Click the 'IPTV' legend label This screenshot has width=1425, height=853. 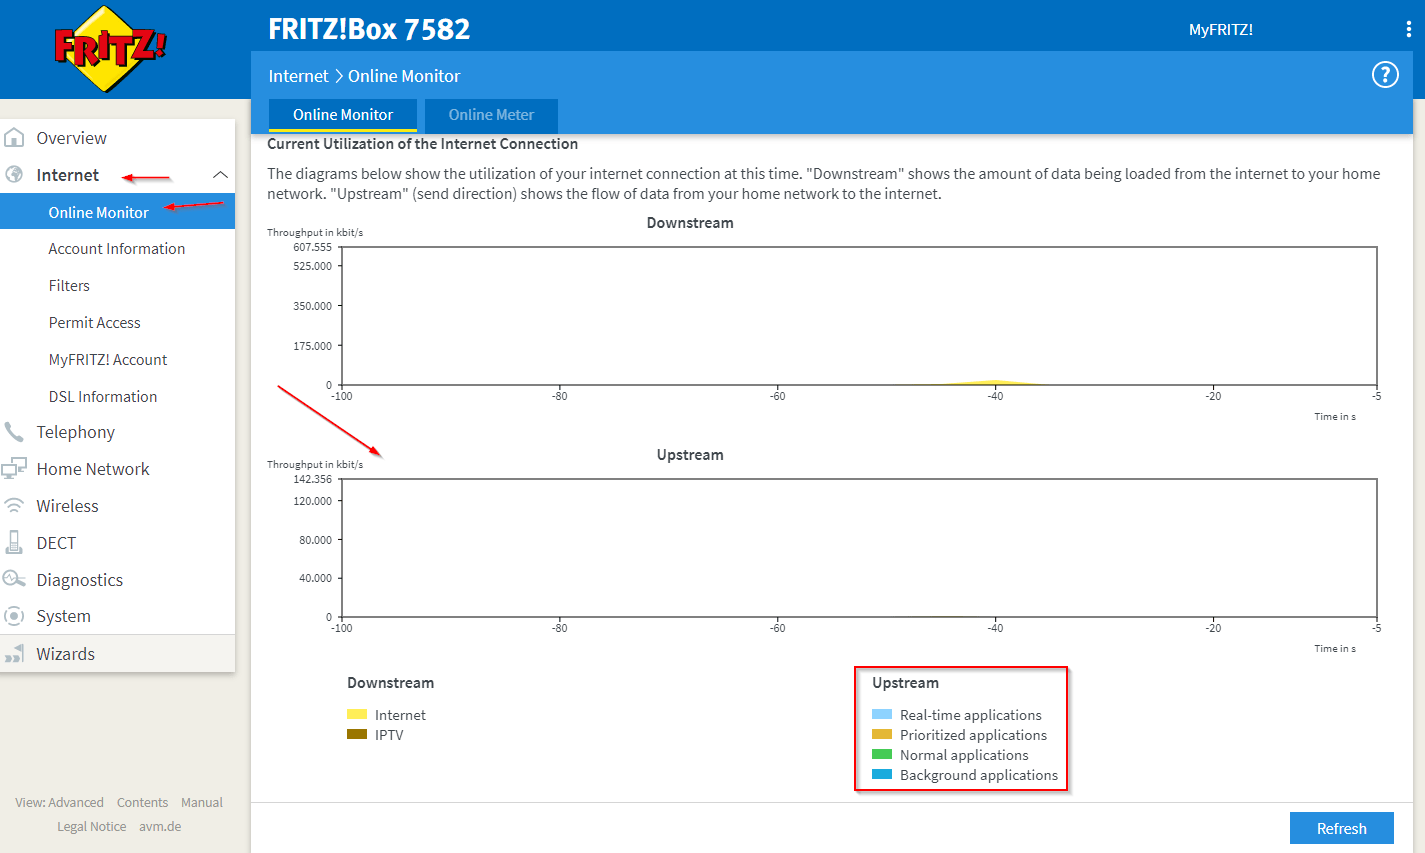click(389, 734)
